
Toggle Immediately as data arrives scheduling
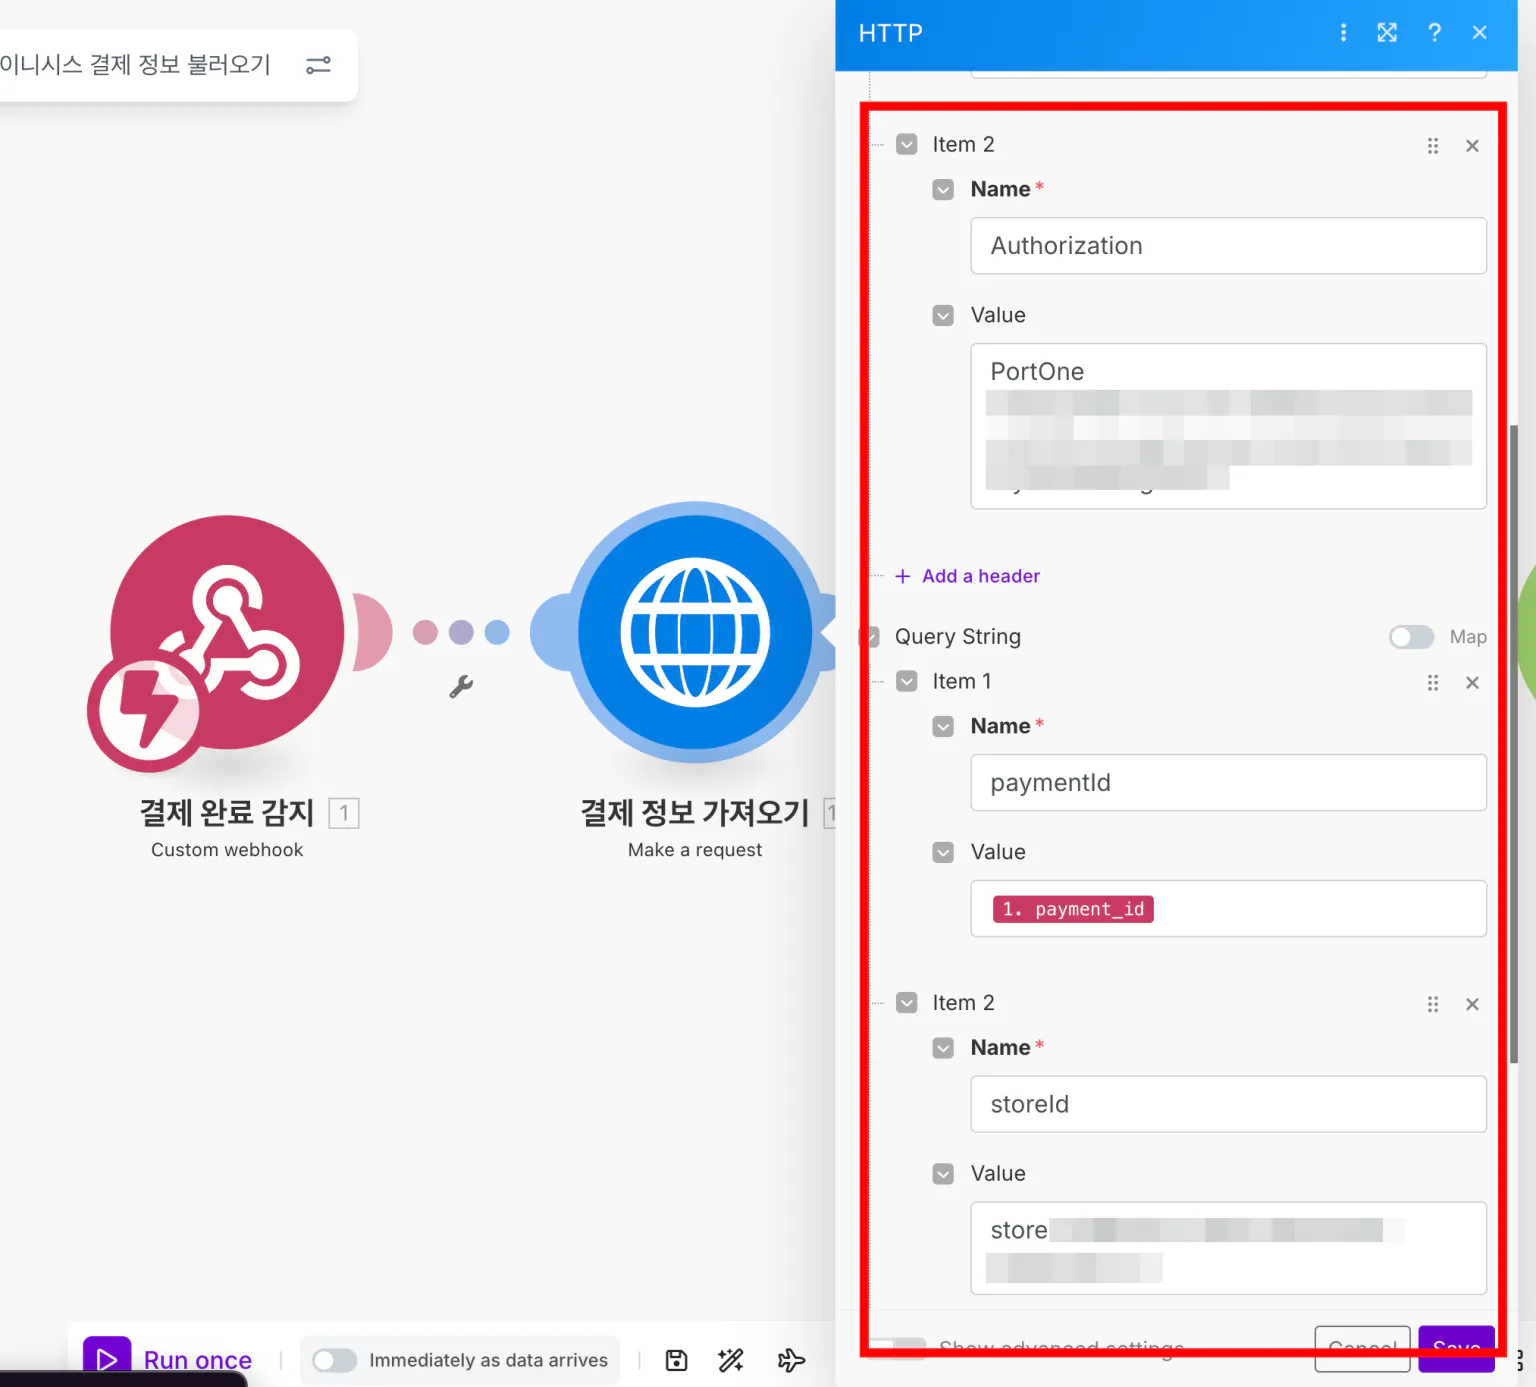pos(334,1360)
